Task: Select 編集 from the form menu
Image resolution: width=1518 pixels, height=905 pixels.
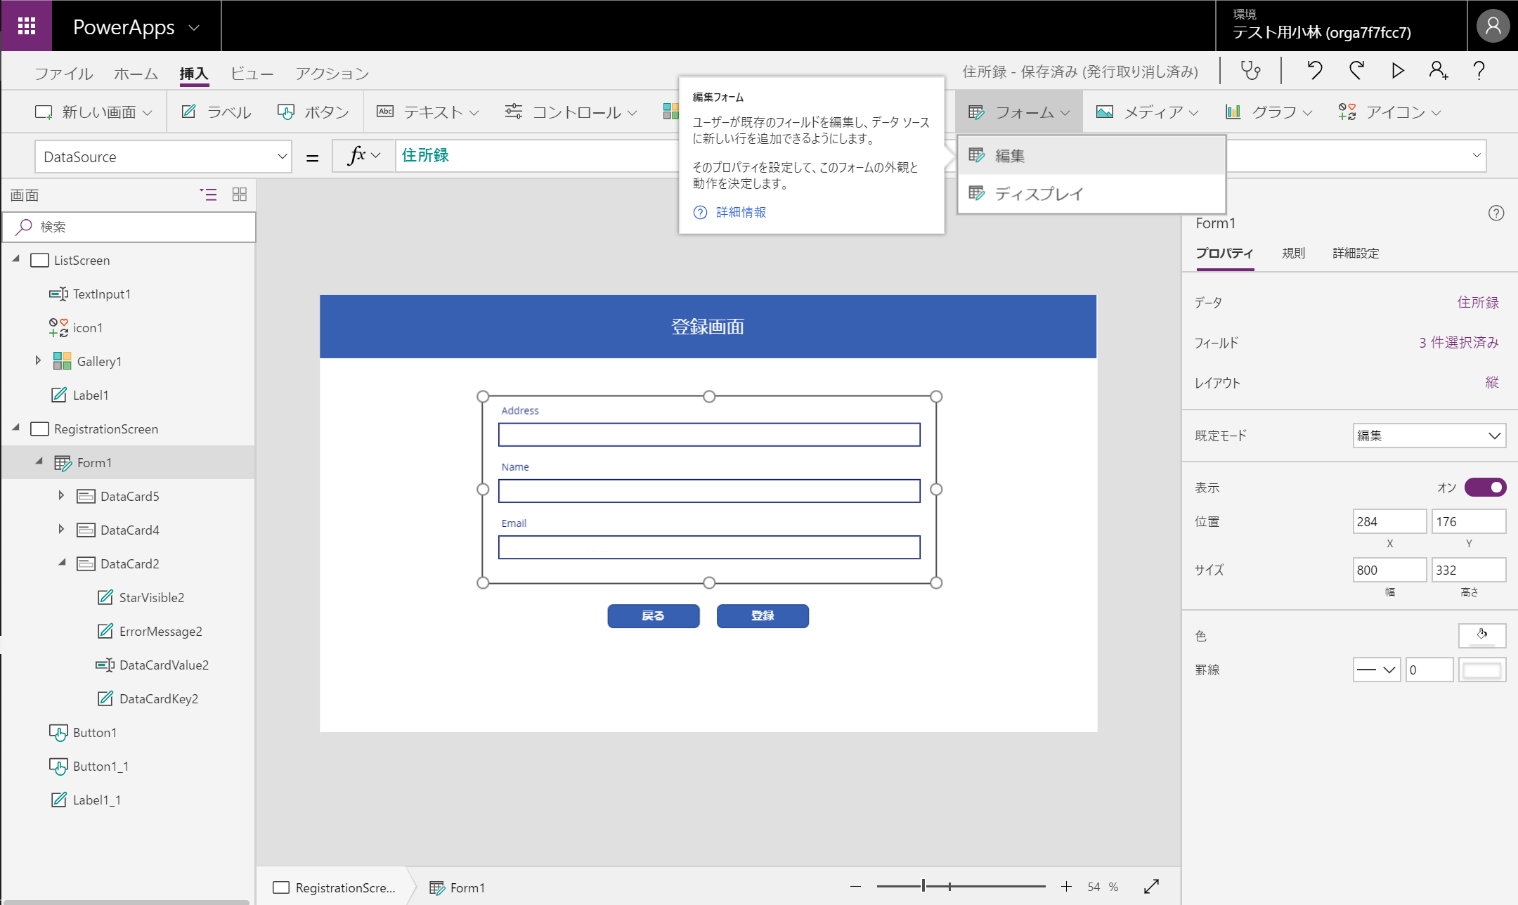Action: click(1010, 156)
